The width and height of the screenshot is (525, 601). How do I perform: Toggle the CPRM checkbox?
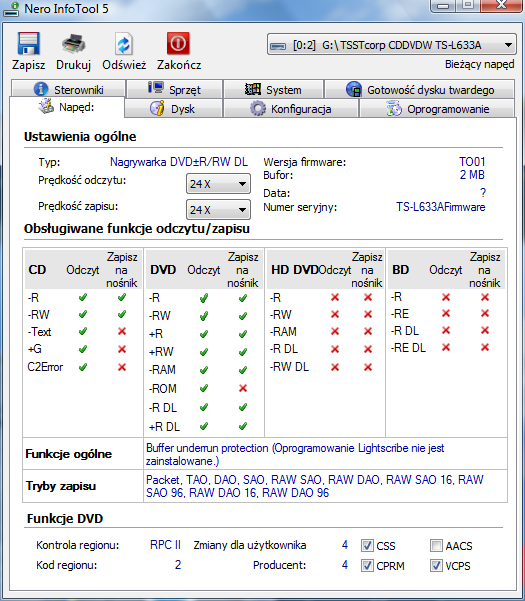point(367,565)
